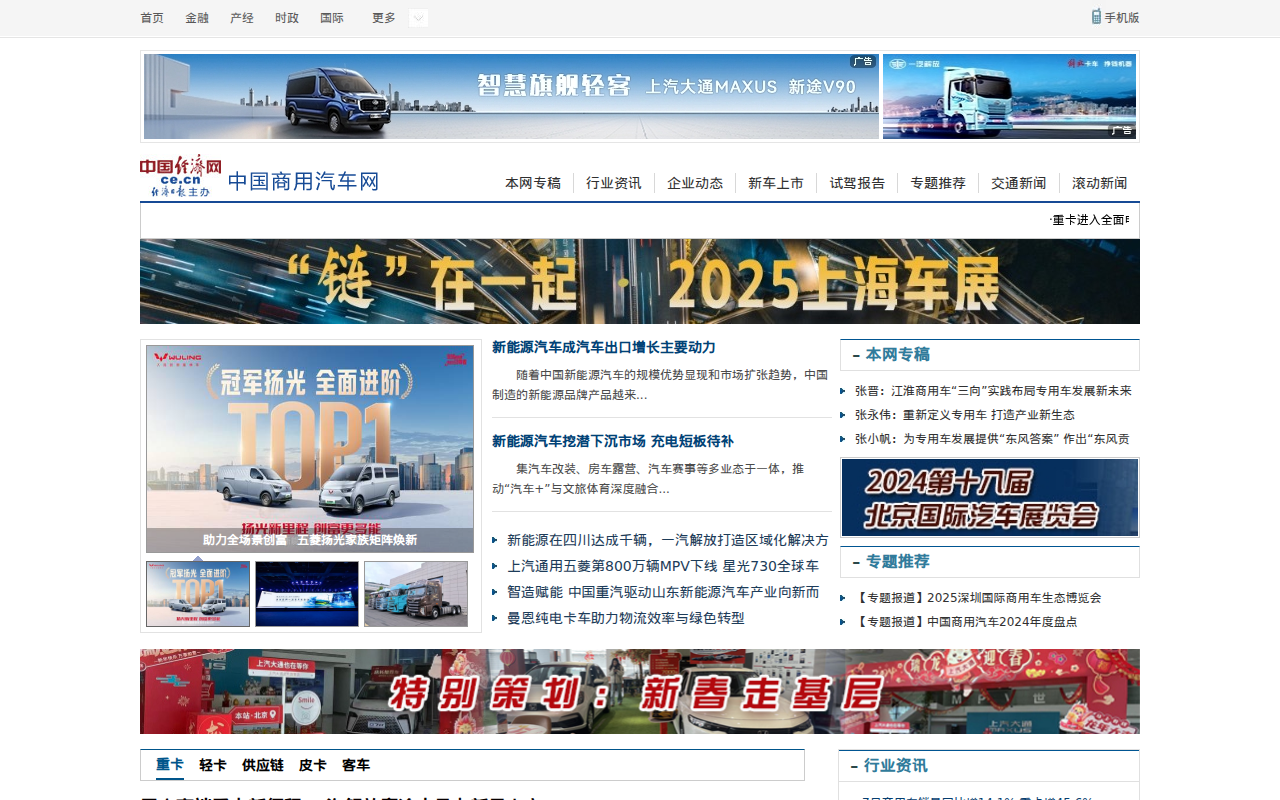Open headline 新能源汽车挖潜下沉市场 充电短板待补
The image size is (1280, 800).
[x=613, y=441]
